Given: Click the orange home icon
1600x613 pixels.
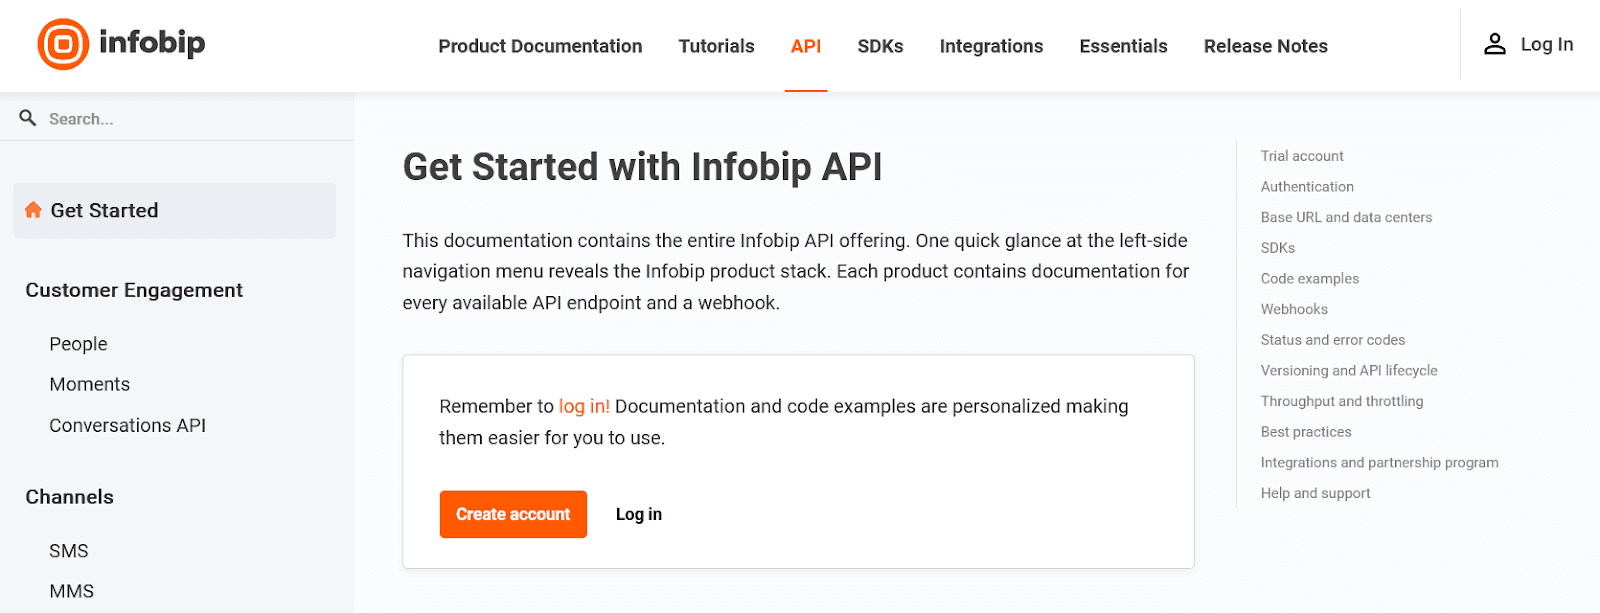Looking at the screenshot, I should 33,210.
